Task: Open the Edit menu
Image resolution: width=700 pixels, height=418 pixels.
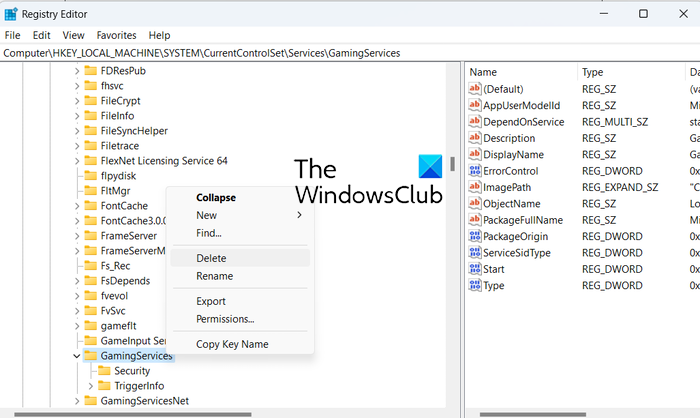Action: click(x=42, y=35)
